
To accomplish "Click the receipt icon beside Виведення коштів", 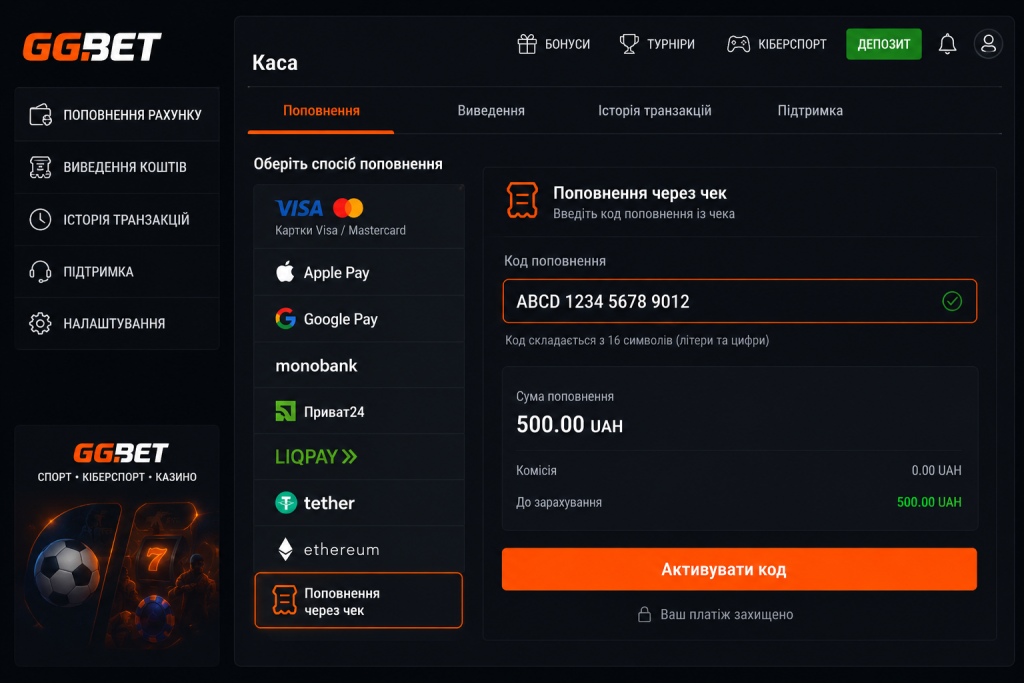I will coord(40,167).
